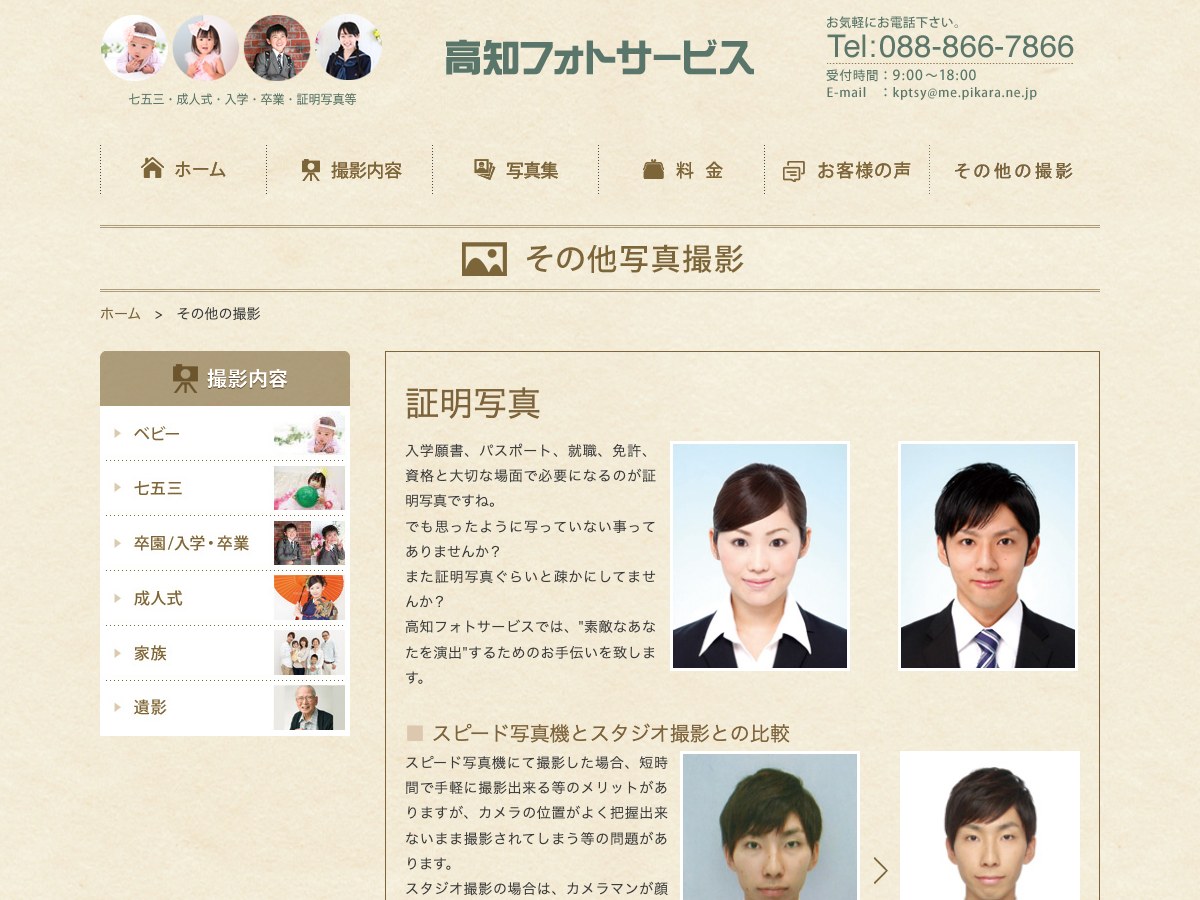Click the woman's ID photo sample
The height and width of the screenshot is (900, 1200).
(760, 556)
